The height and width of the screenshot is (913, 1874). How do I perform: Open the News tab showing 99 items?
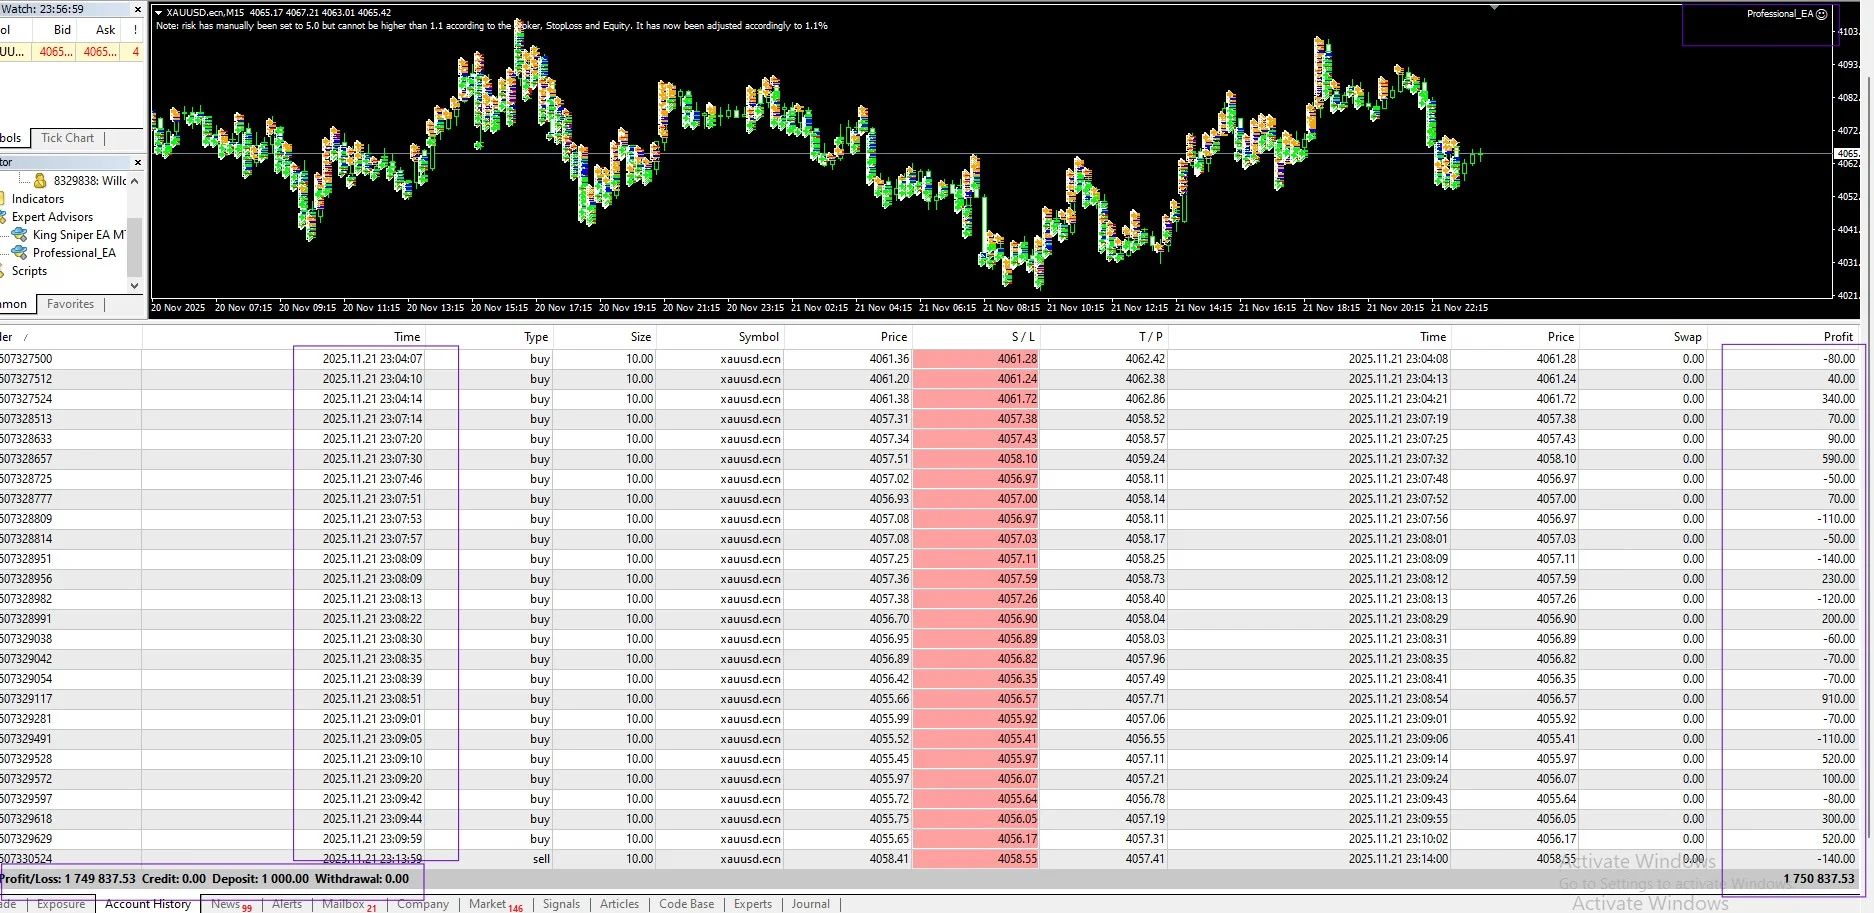(x=228, y=903)
